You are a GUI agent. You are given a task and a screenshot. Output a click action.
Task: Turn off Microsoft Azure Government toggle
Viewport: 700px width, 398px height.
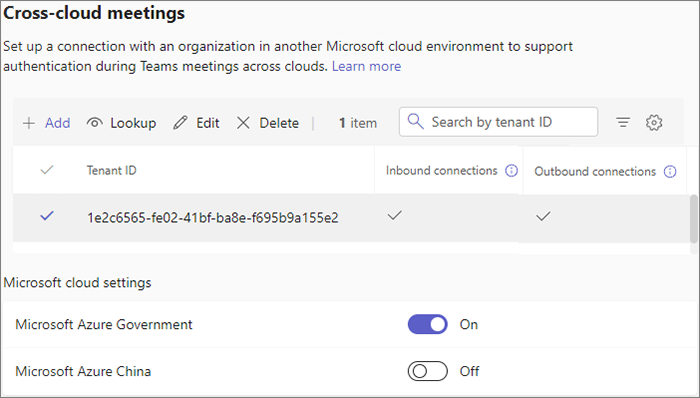pyautogui.click(x=427, y=324)
